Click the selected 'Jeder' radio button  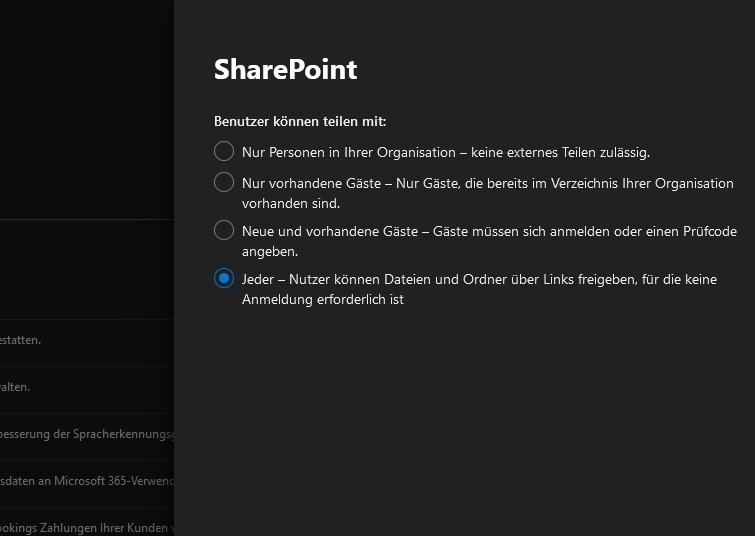tap(224, 278)
